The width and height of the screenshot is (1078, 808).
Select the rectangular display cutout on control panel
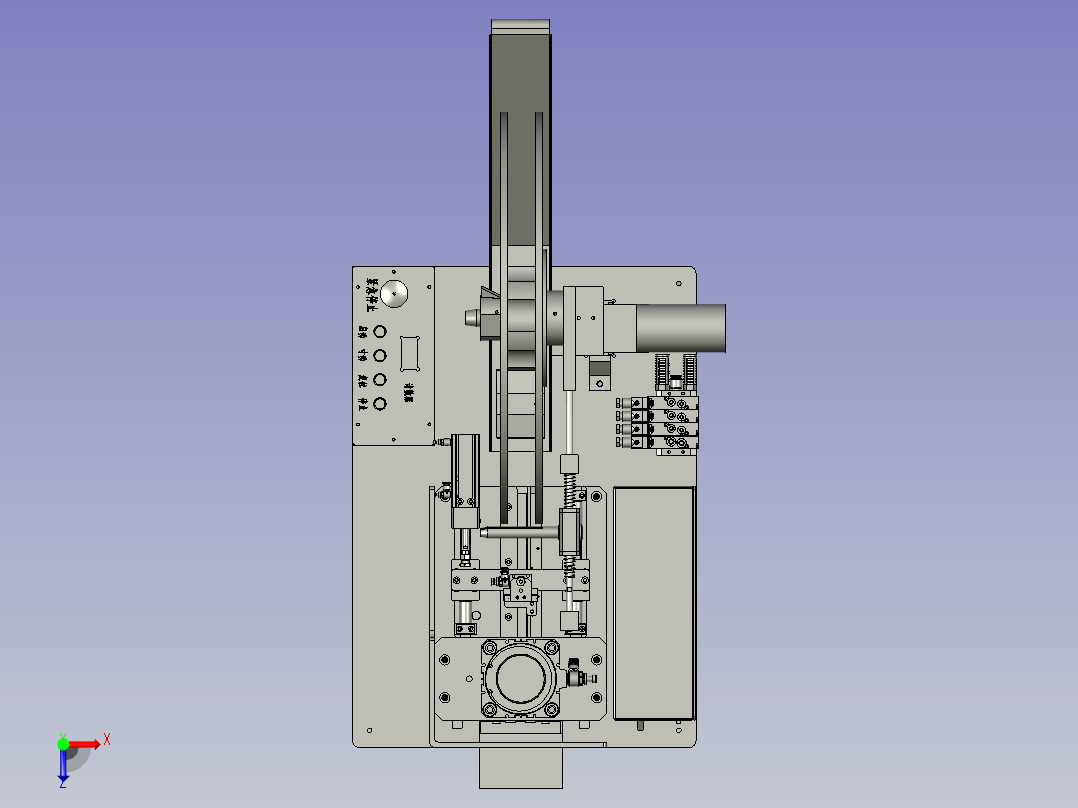pyautogui.click(x=410, y=353)
